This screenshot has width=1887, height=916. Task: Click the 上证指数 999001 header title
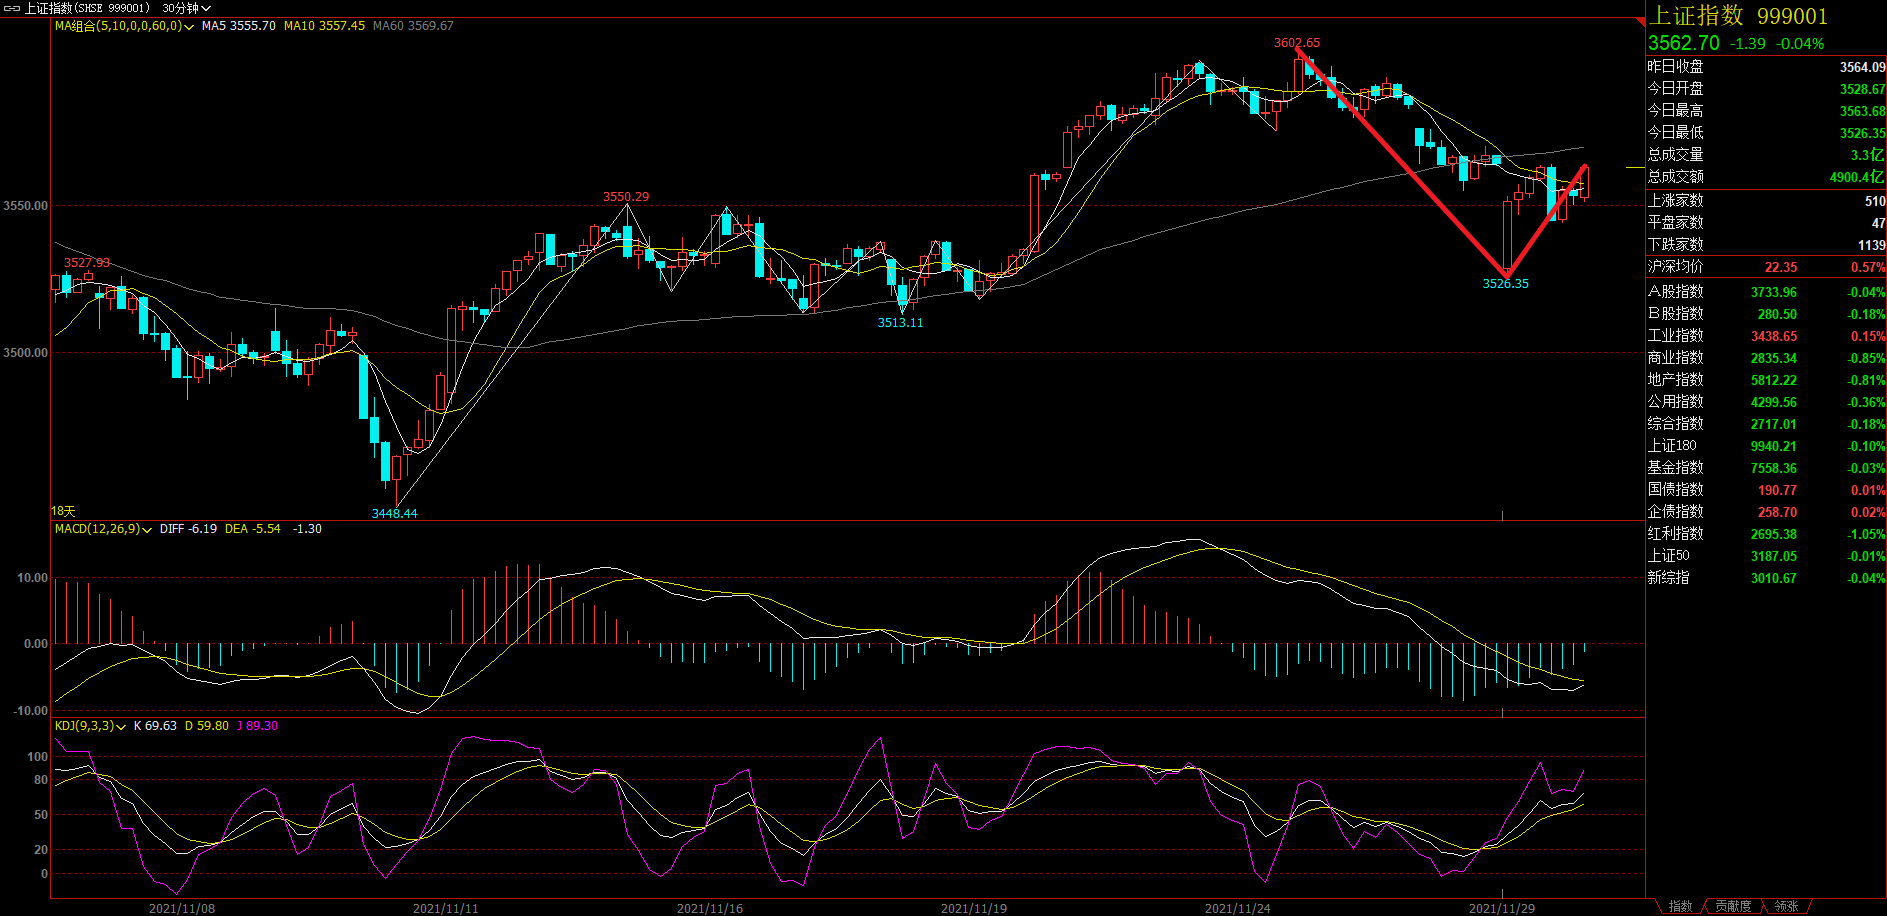coord(1738,16)
